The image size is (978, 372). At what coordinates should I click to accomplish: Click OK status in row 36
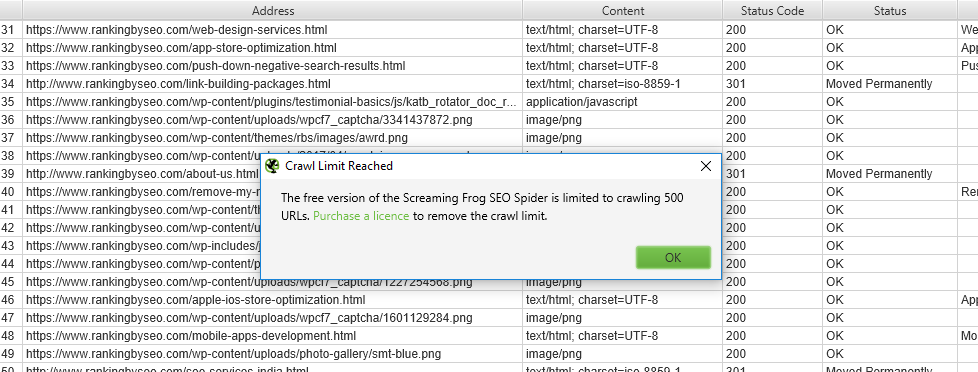[835, 120]
